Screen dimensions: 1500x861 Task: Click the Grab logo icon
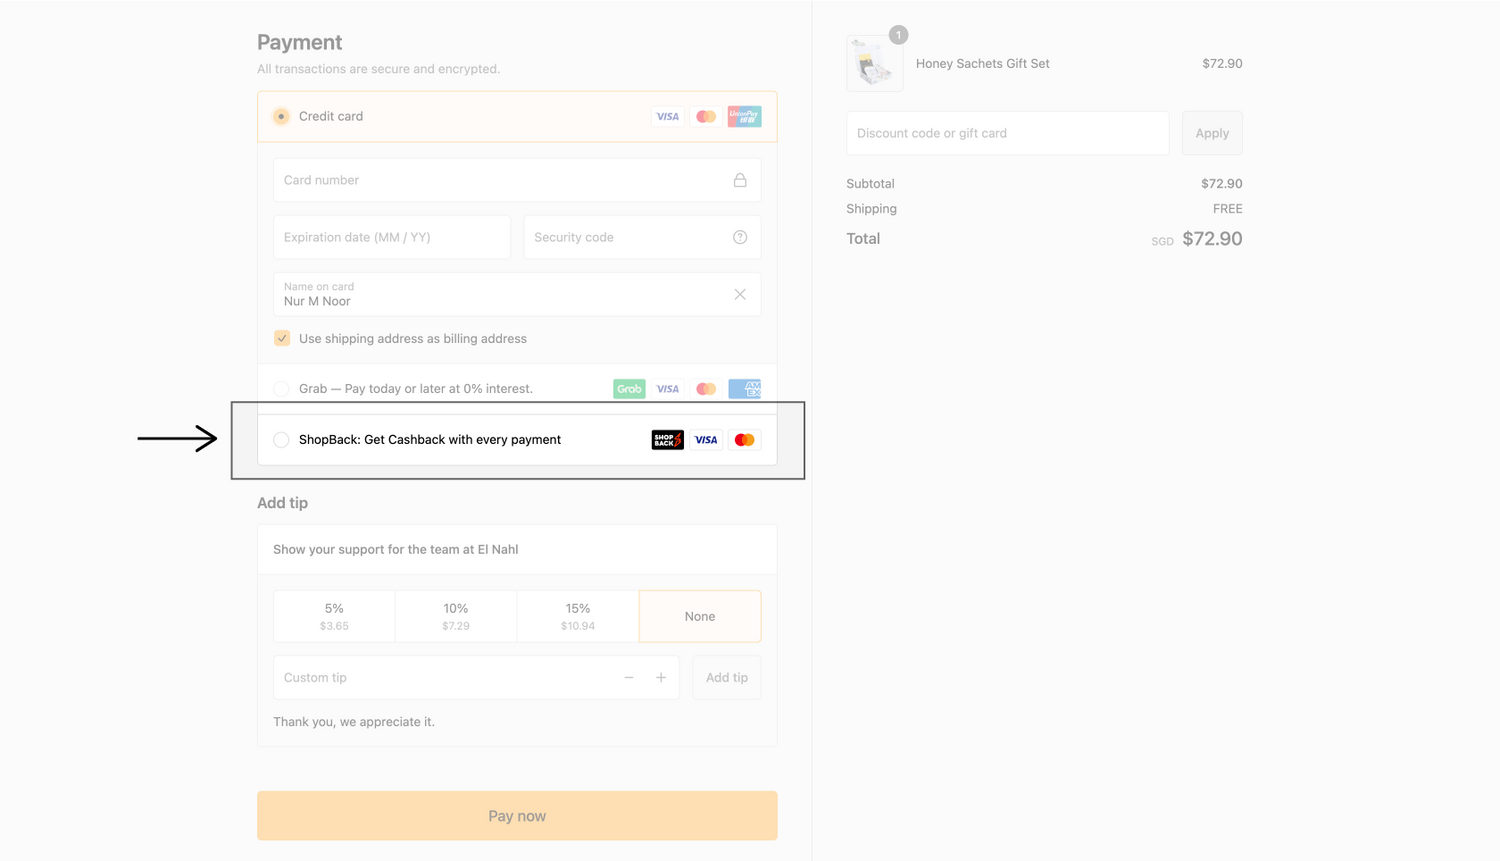tap(629, 389)
